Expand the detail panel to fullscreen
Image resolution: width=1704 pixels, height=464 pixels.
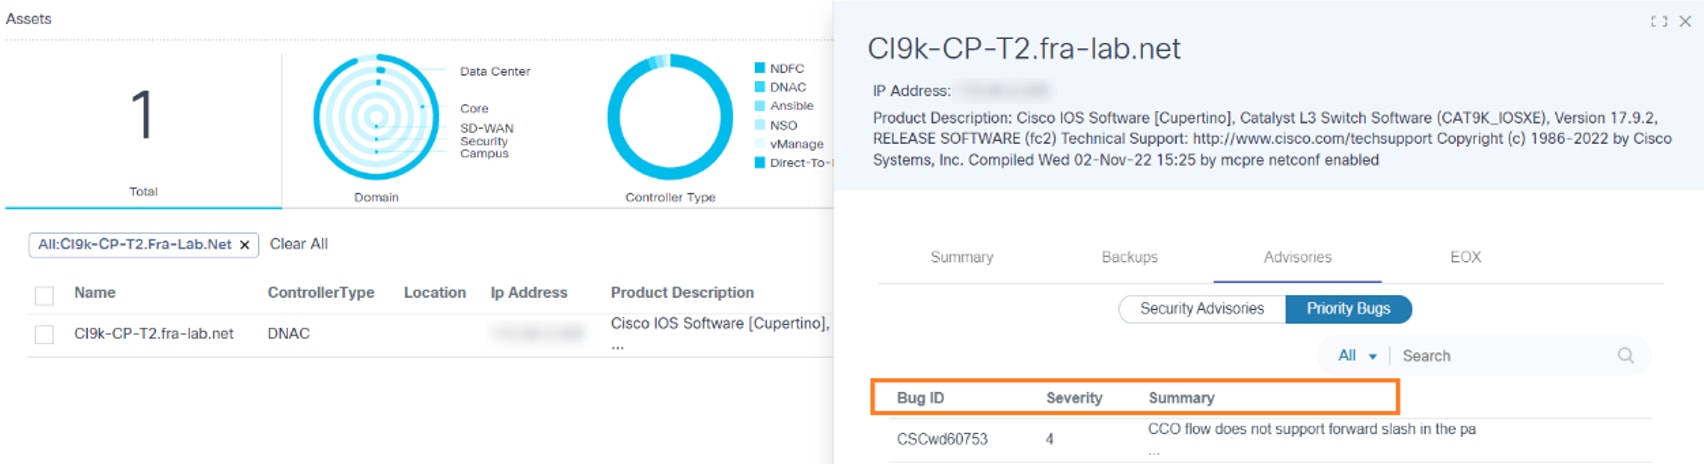coord(1659,21)
